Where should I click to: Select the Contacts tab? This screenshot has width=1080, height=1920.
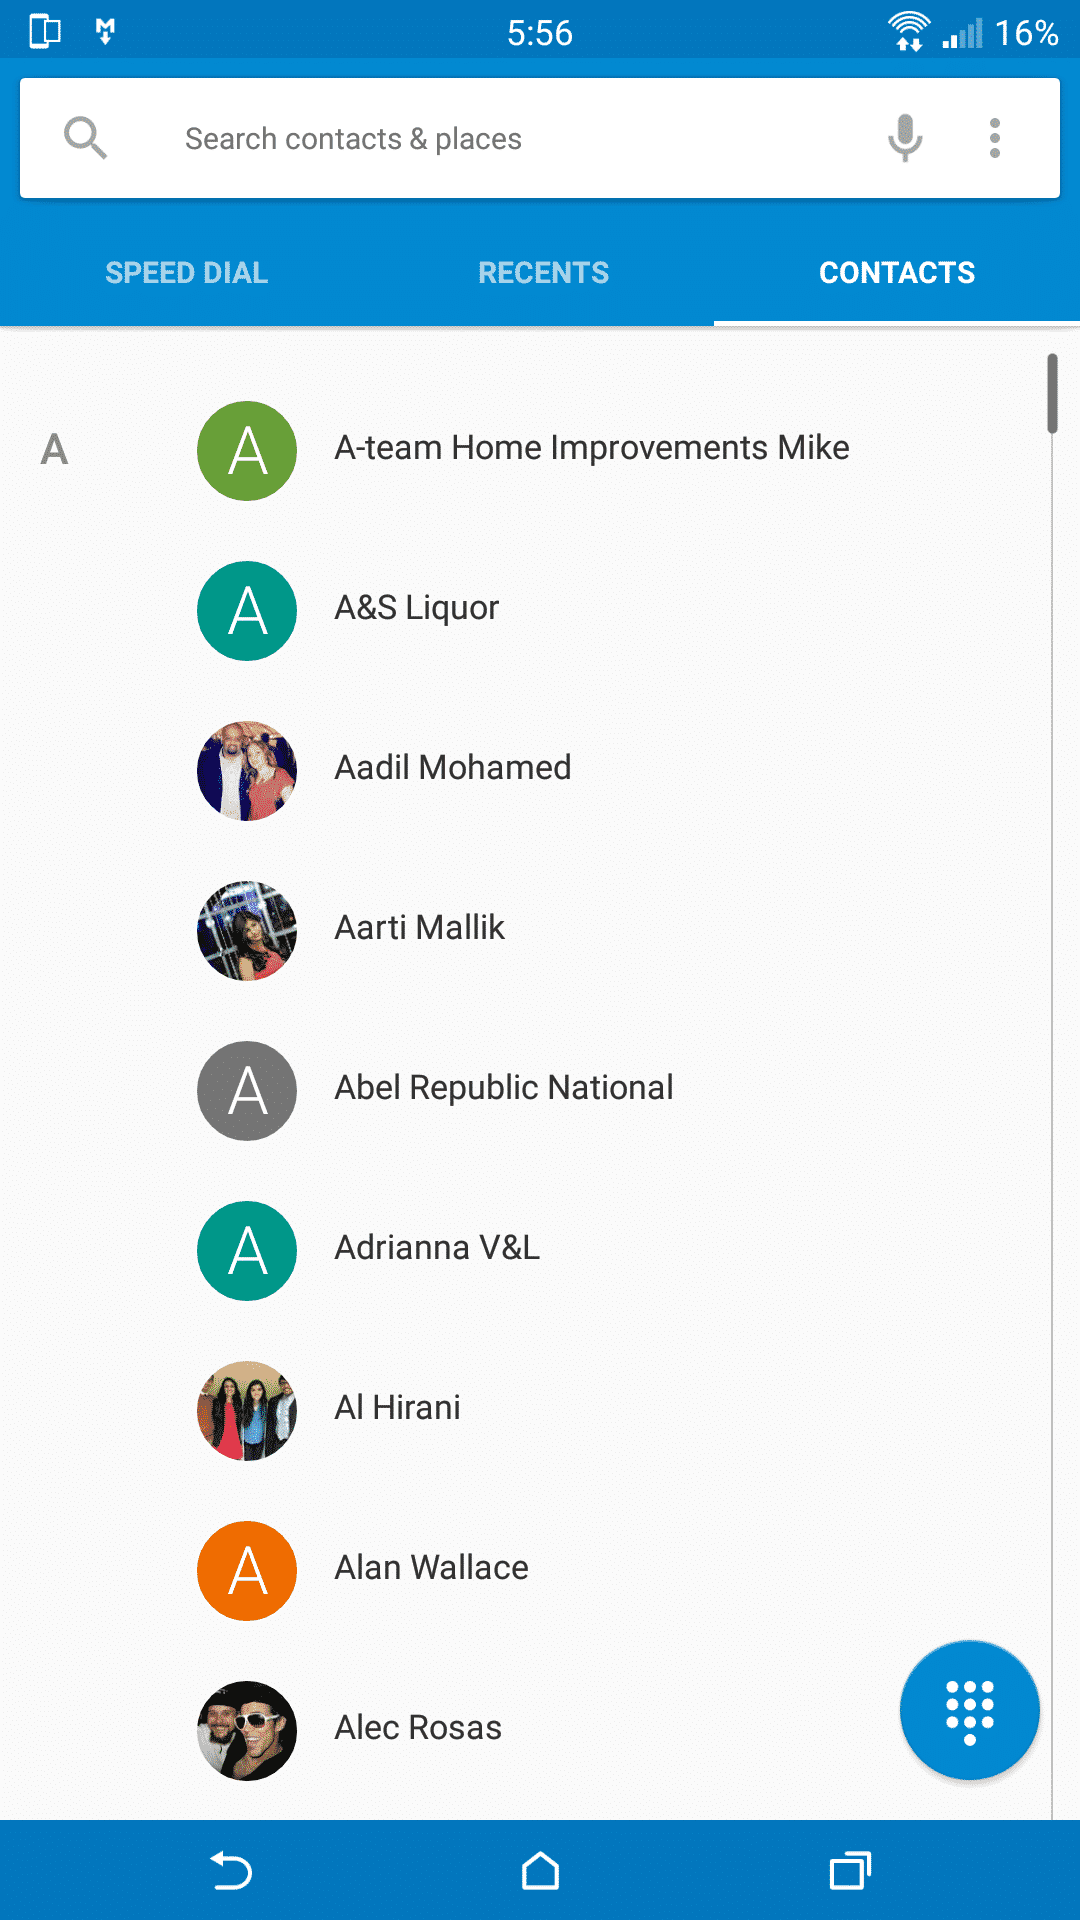897,273
